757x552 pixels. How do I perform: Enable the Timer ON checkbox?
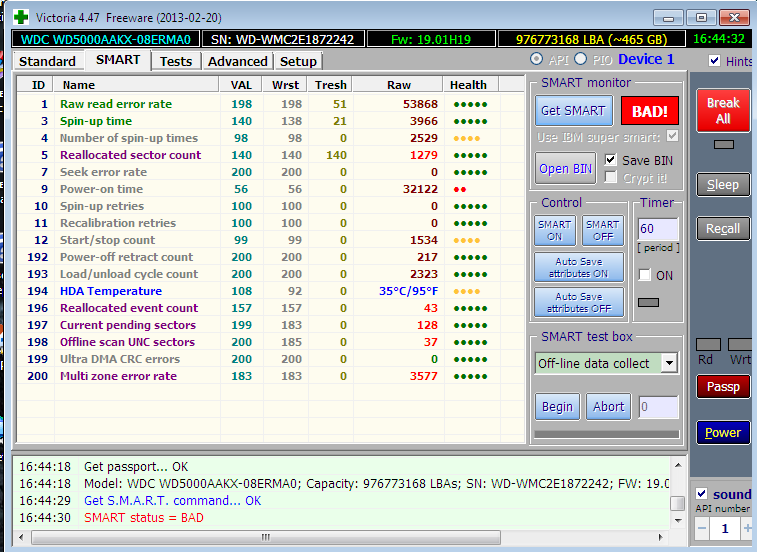pos(645,275)
